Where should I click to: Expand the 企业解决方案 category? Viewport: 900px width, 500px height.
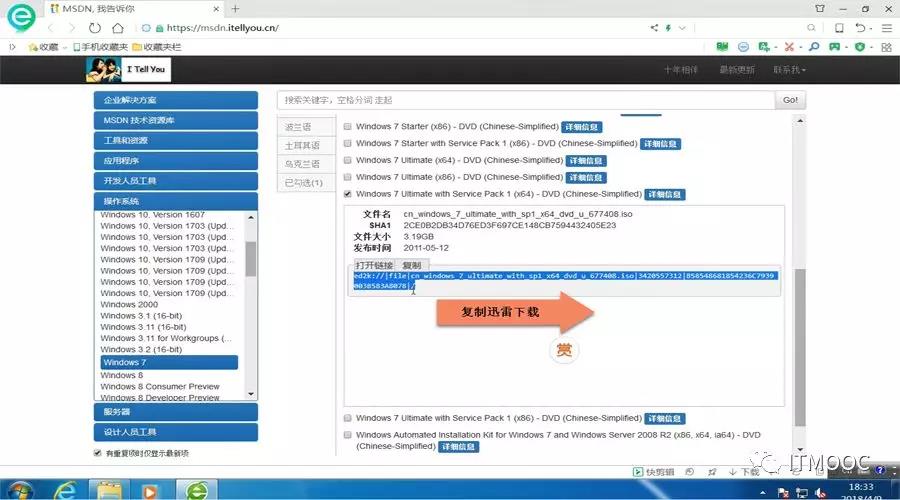click(x=176, y=100)
